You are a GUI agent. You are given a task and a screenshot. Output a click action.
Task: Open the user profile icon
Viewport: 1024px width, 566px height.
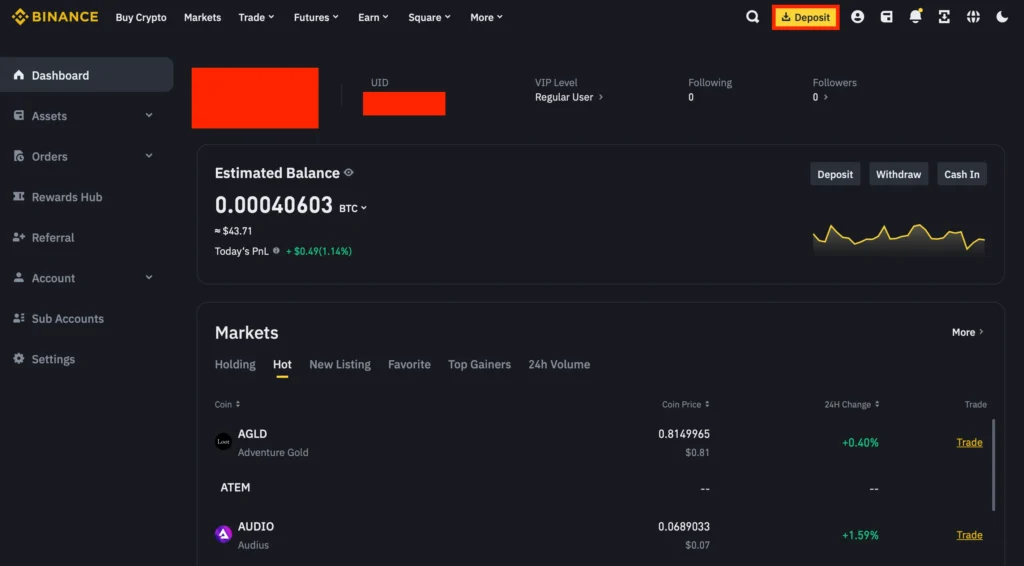857,17
